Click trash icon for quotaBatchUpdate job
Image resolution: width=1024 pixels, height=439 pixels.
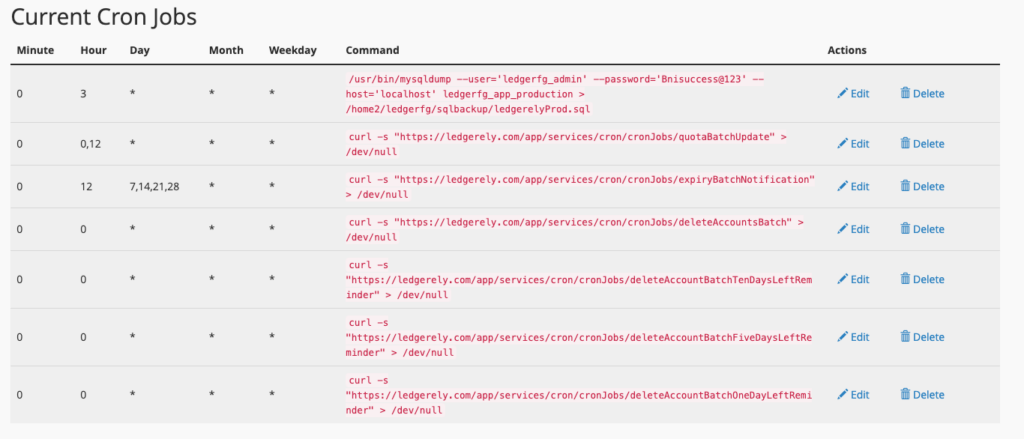(905, 143)
